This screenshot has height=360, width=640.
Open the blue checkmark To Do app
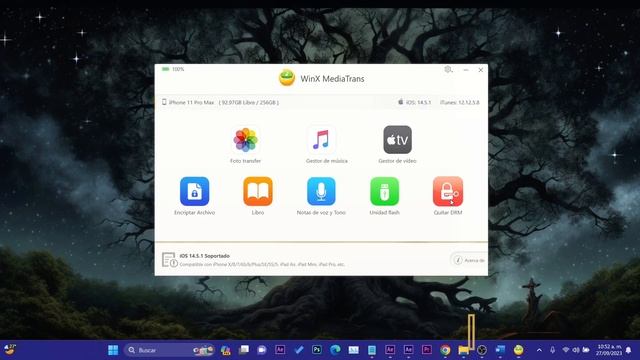[299, 350]
